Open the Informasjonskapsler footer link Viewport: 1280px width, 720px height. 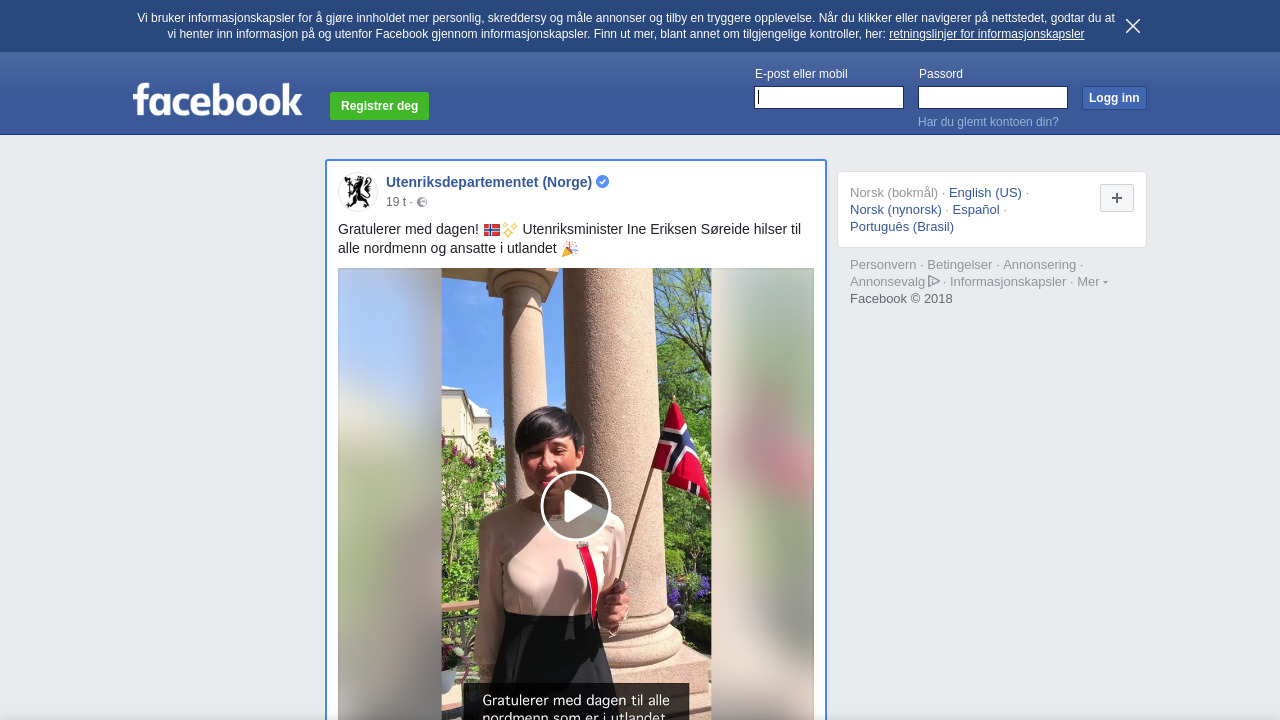pyautogui.click(x=1008, y=282)
